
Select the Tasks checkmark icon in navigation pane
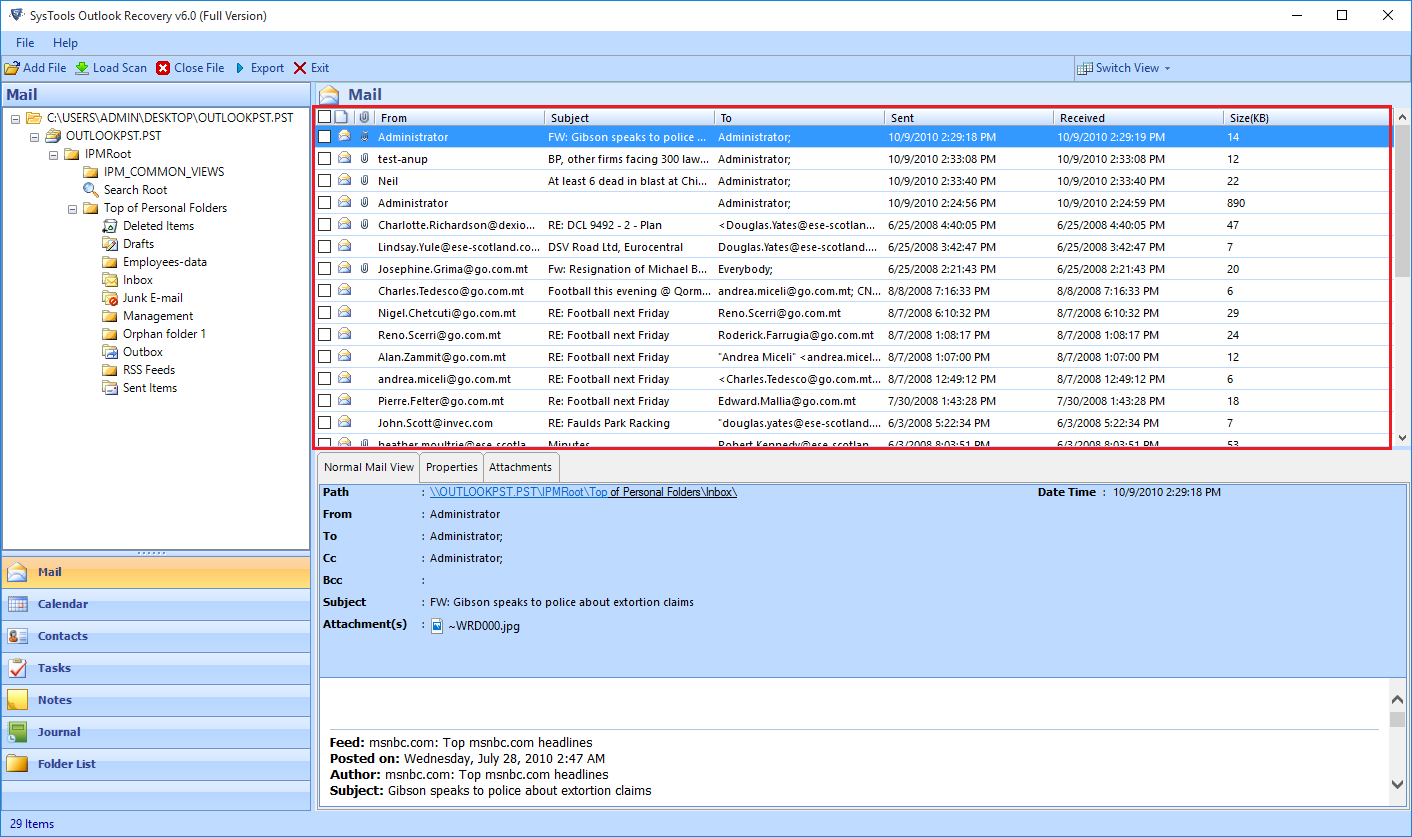click(x=17, y=668)
